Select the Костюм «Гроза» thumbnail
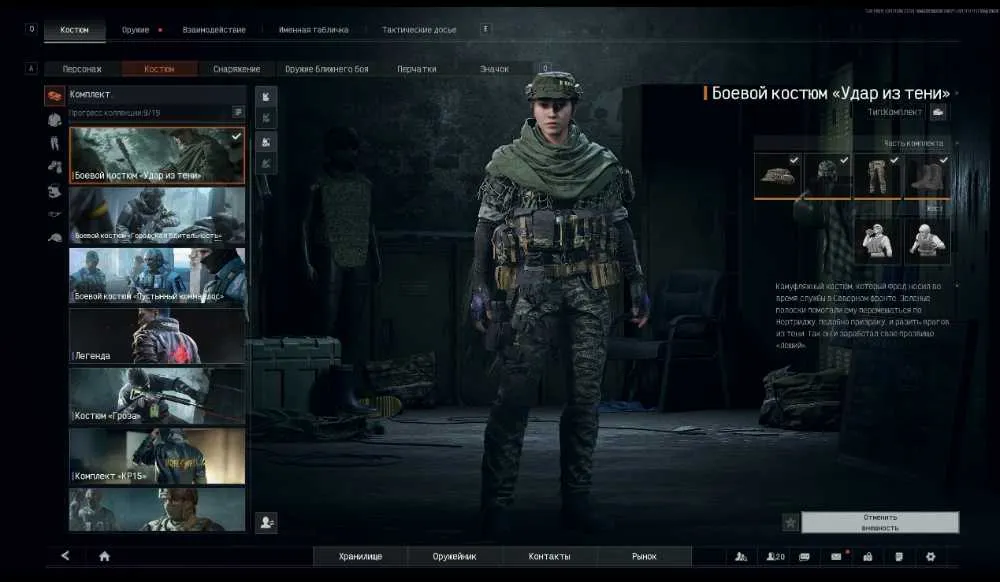Image resolution: width=1000 pixels, height=582 pixels. pyautogui.click(x=157, y=396)
